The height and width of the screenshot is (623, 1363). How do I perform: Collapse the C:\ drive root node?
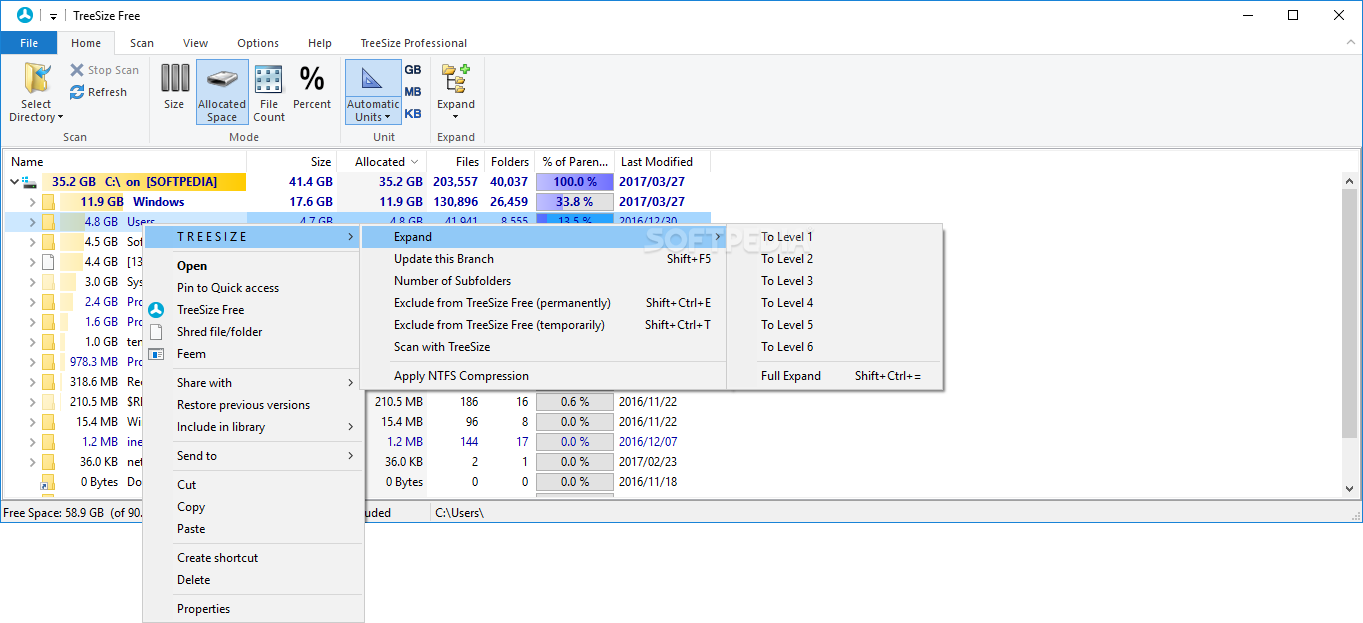pos(14,182)
